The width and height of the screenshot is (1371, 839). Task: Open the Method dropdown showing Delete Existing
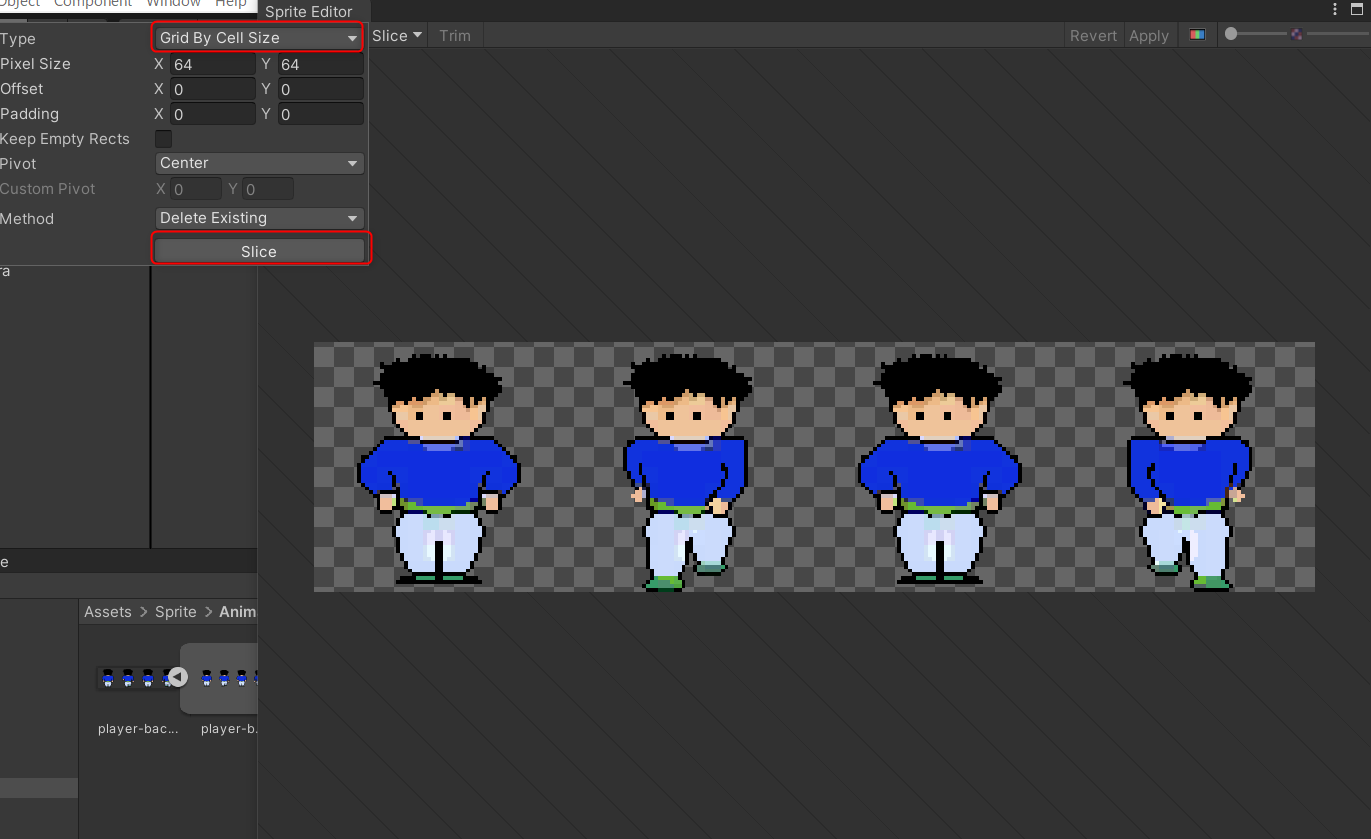259,218
